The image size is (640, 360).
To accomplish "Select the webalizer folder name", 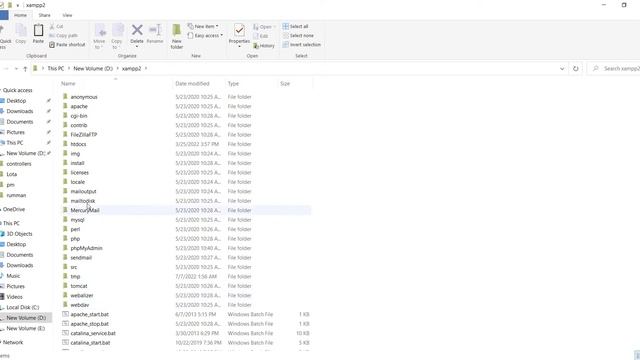I will point(82,295).
